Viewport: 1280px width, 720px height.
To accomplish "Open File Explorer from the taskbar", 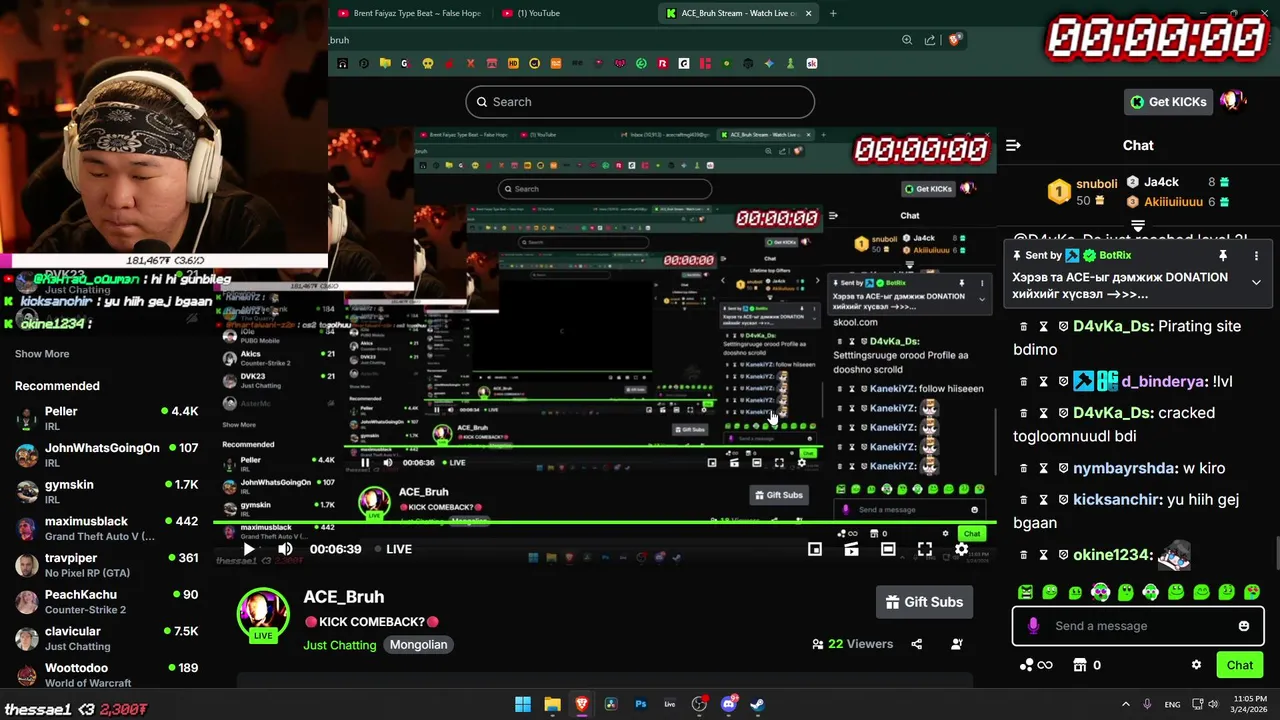I will click(x=552, y=704).
